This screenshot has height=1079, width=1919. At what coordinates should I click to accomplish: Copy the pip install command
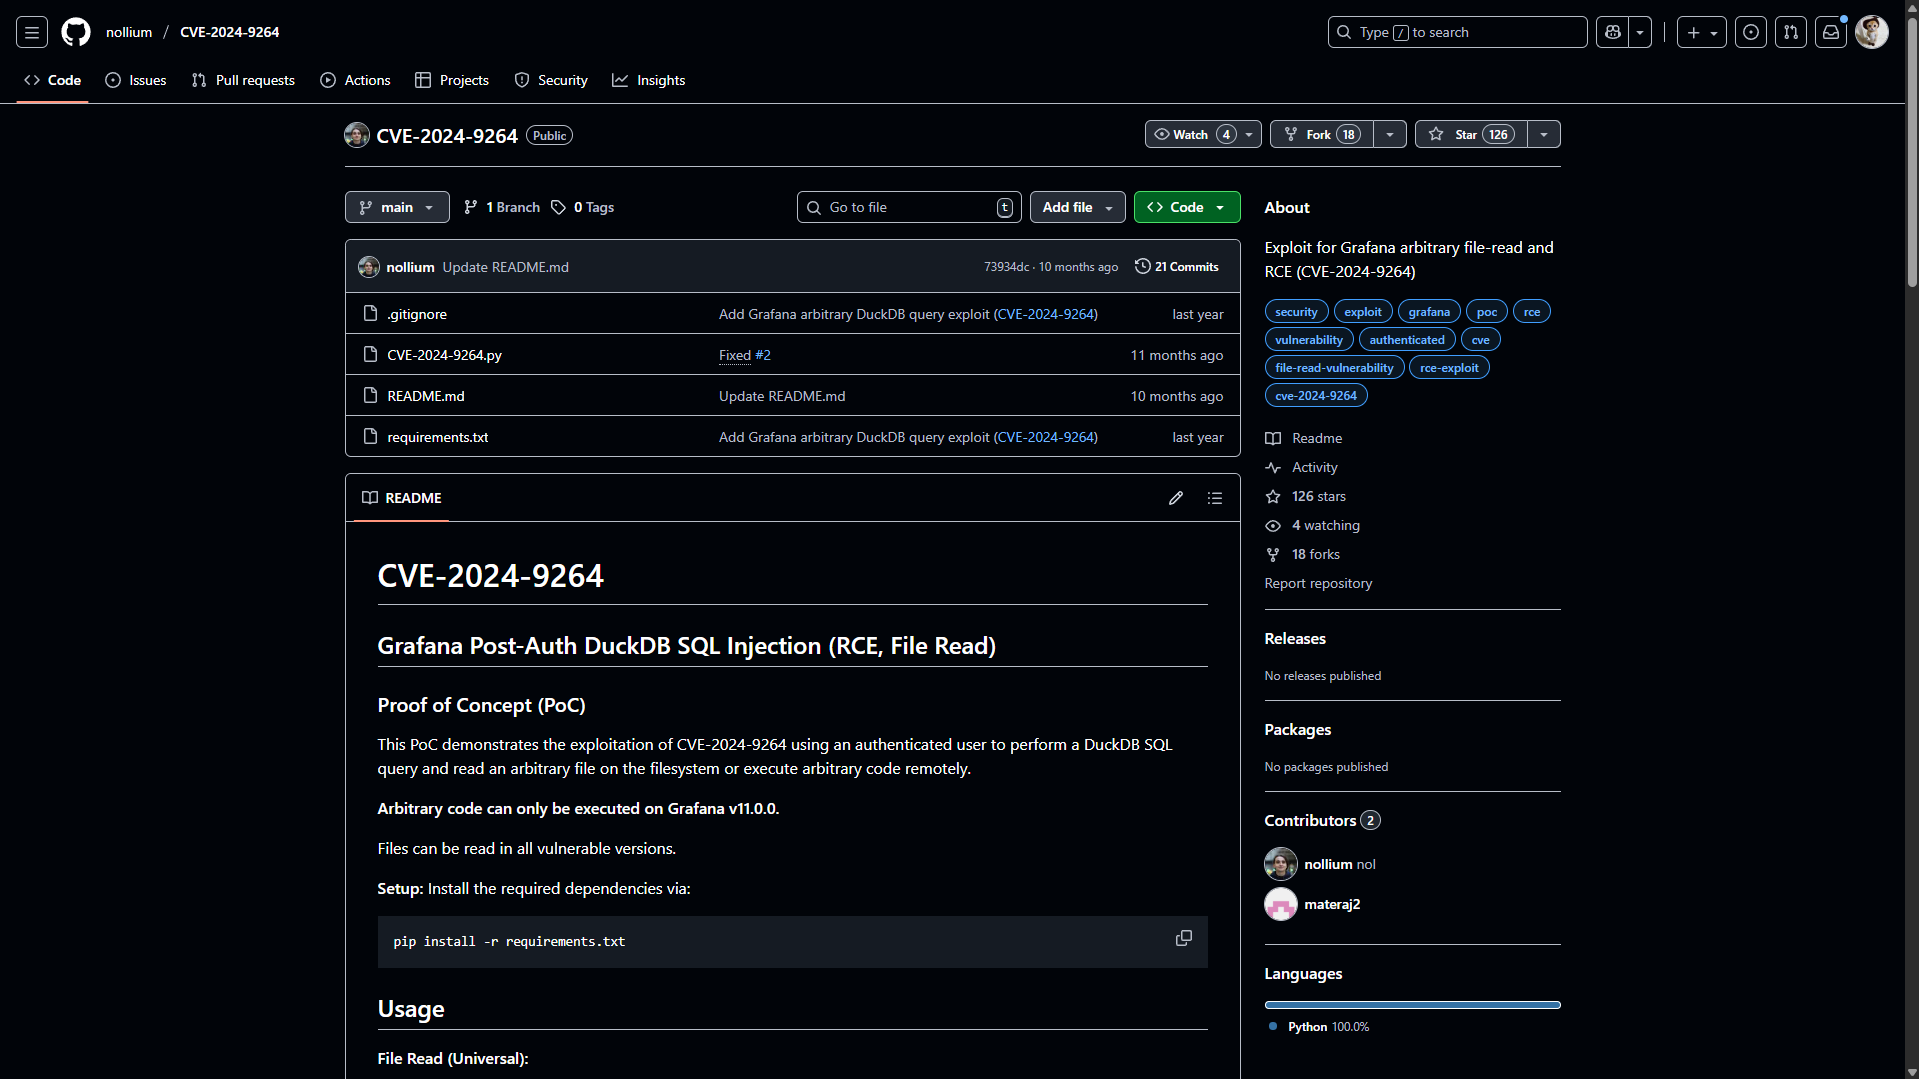tap(1183, 938)
